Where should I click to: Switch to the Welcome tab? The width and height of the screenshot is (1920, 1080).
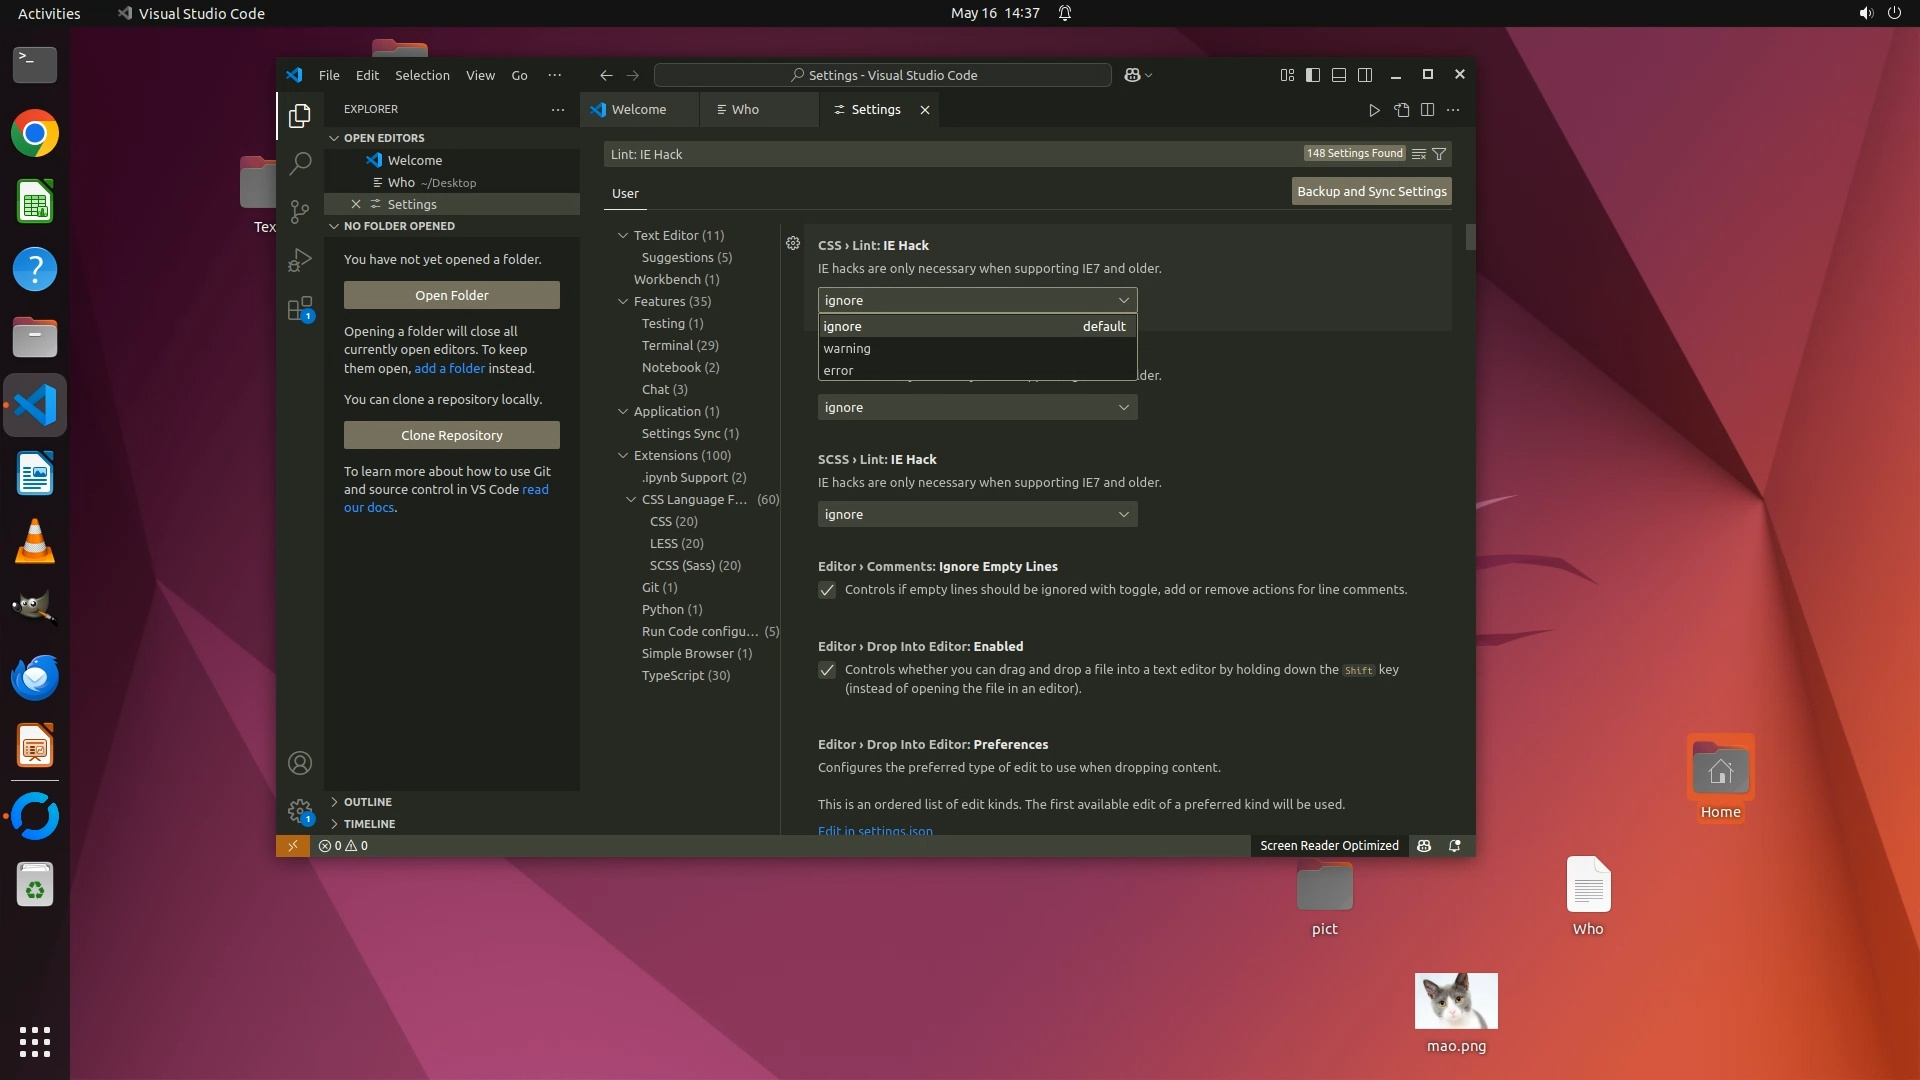pos(638,110)
